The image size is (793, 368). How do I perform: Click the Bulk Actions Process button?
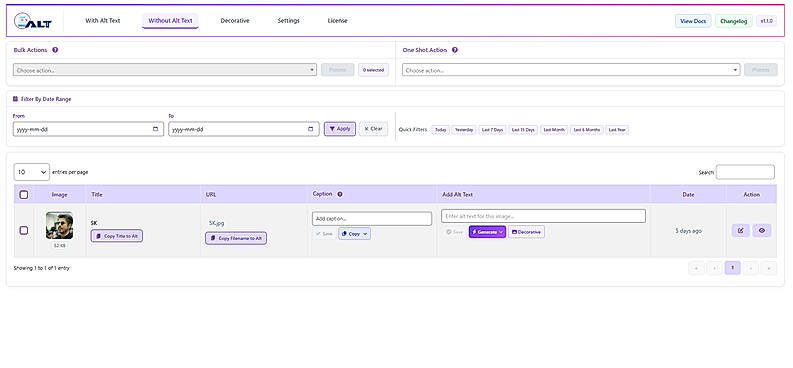pyautogui.click(x=337, y=70)
